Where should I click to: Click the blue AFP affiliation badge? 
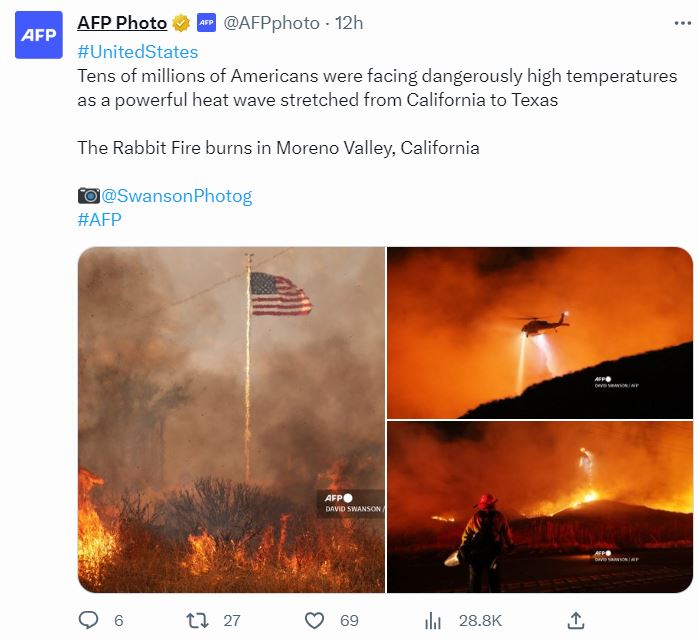(x=206, y=23)
